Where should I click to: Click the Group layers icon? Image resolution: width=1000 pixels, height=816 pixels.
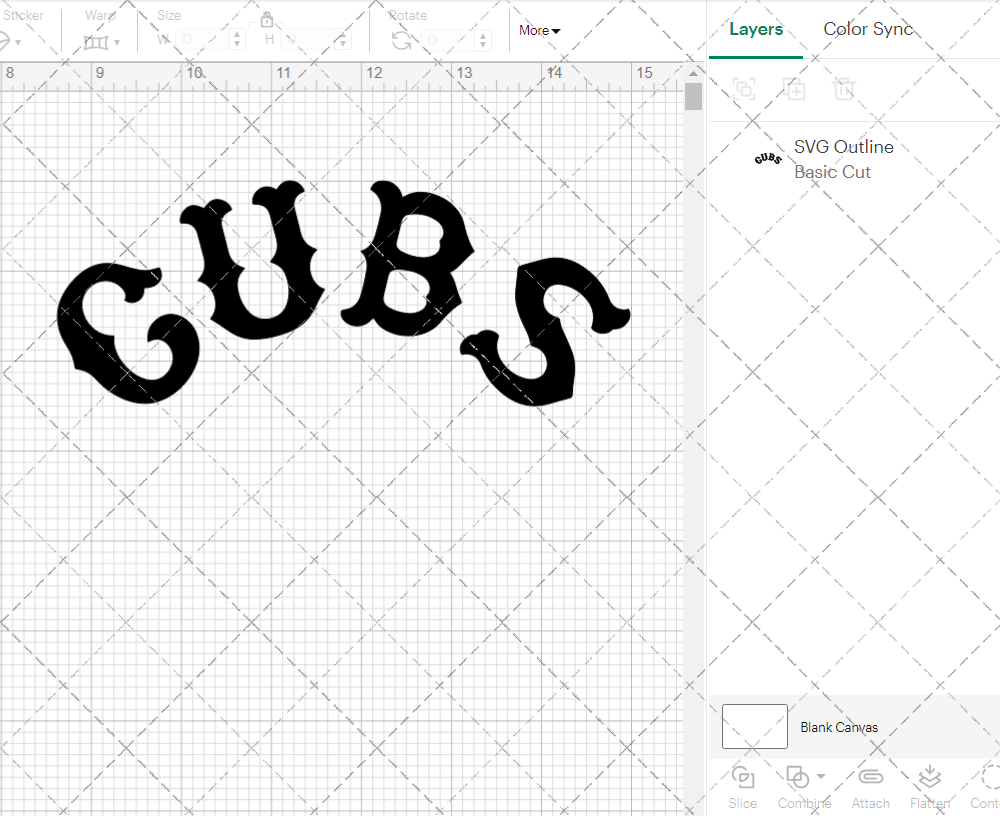pos(744,89)
